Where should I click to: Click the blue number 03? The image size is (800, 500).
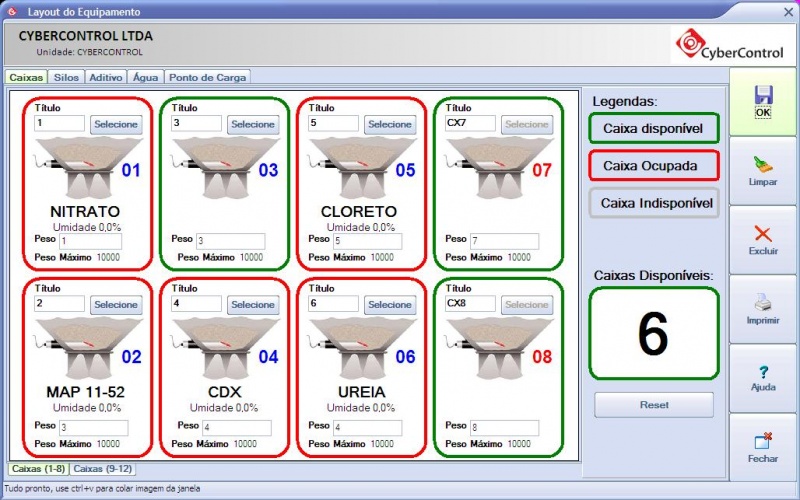(x=268, y=170)
